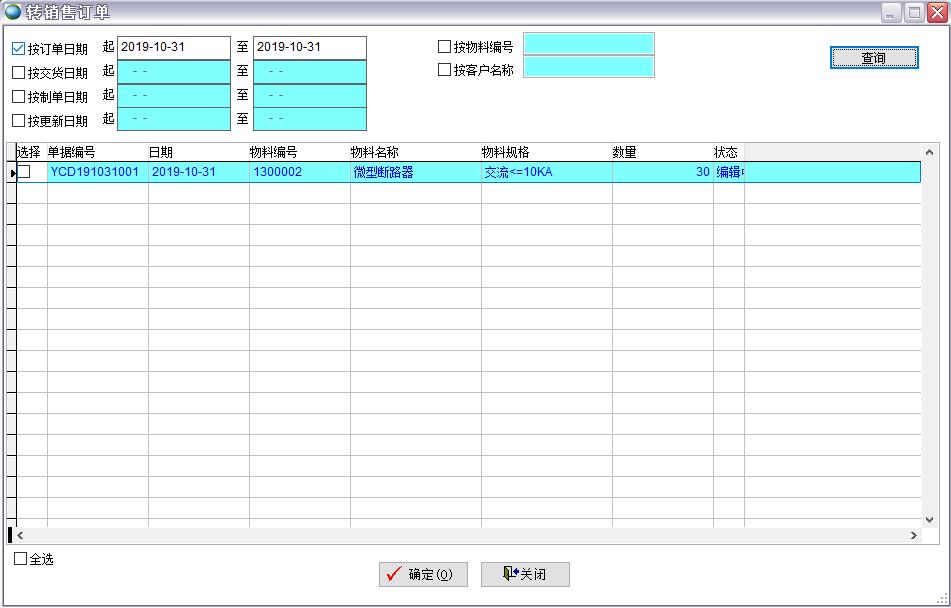Click the customer name input field
Screen dimensions: 951x608
(x=588, y=67)
